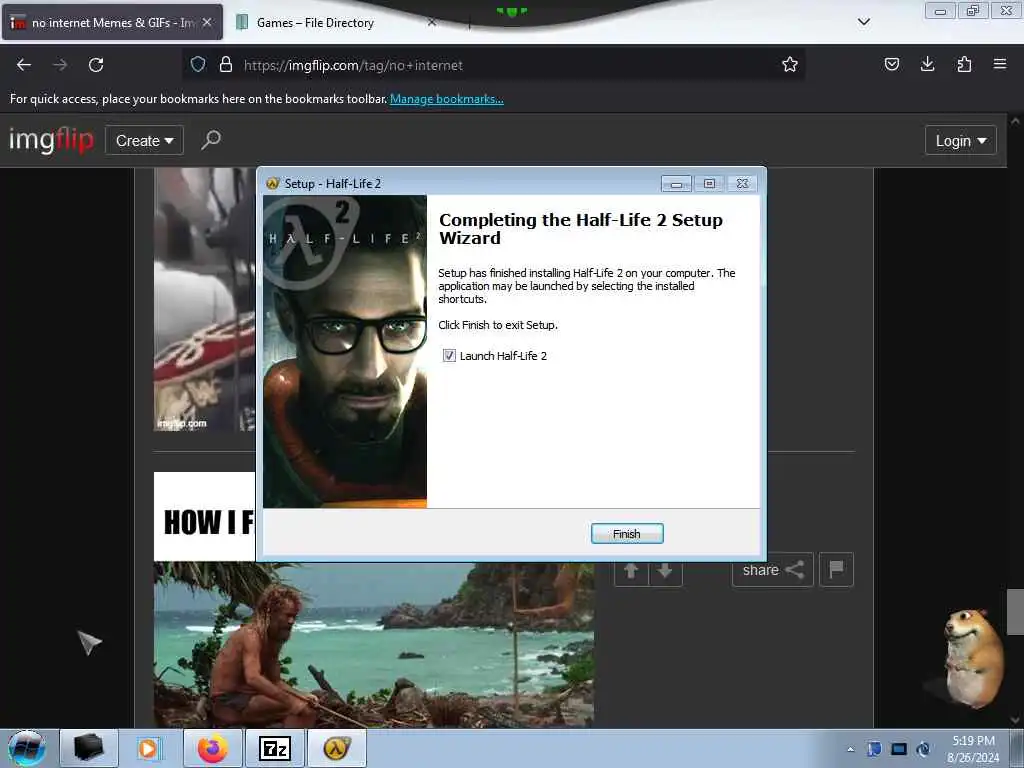Screen dimensions: 1024x768
Task: Open the Firefox hamburger menu
Action: pos(1000,64)
